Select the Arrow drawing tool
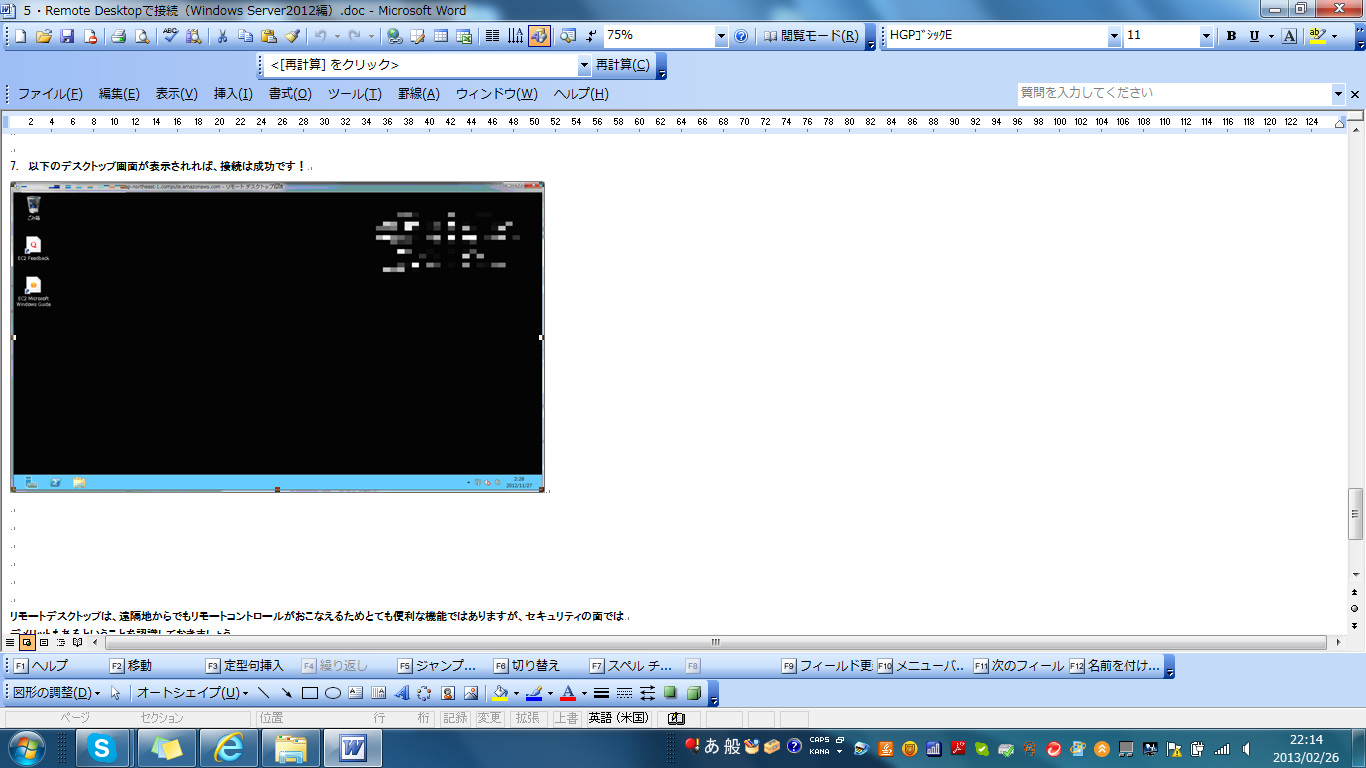 coord(287,693)
